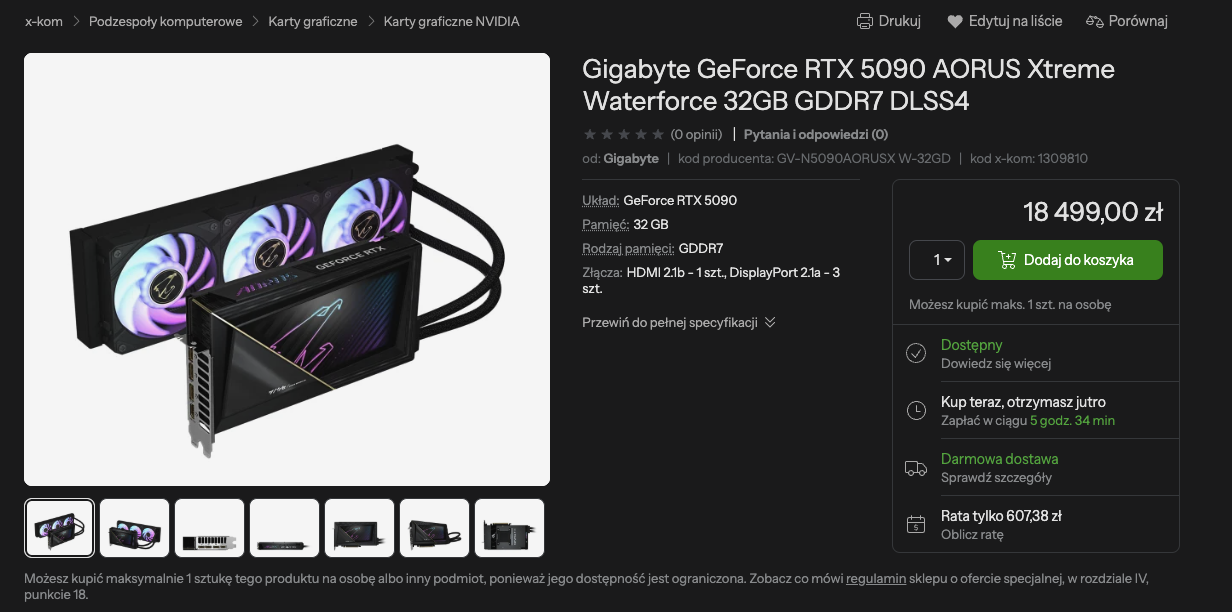
Task: Open Karty graficzne breadcrumb
Action: [313, 21]
